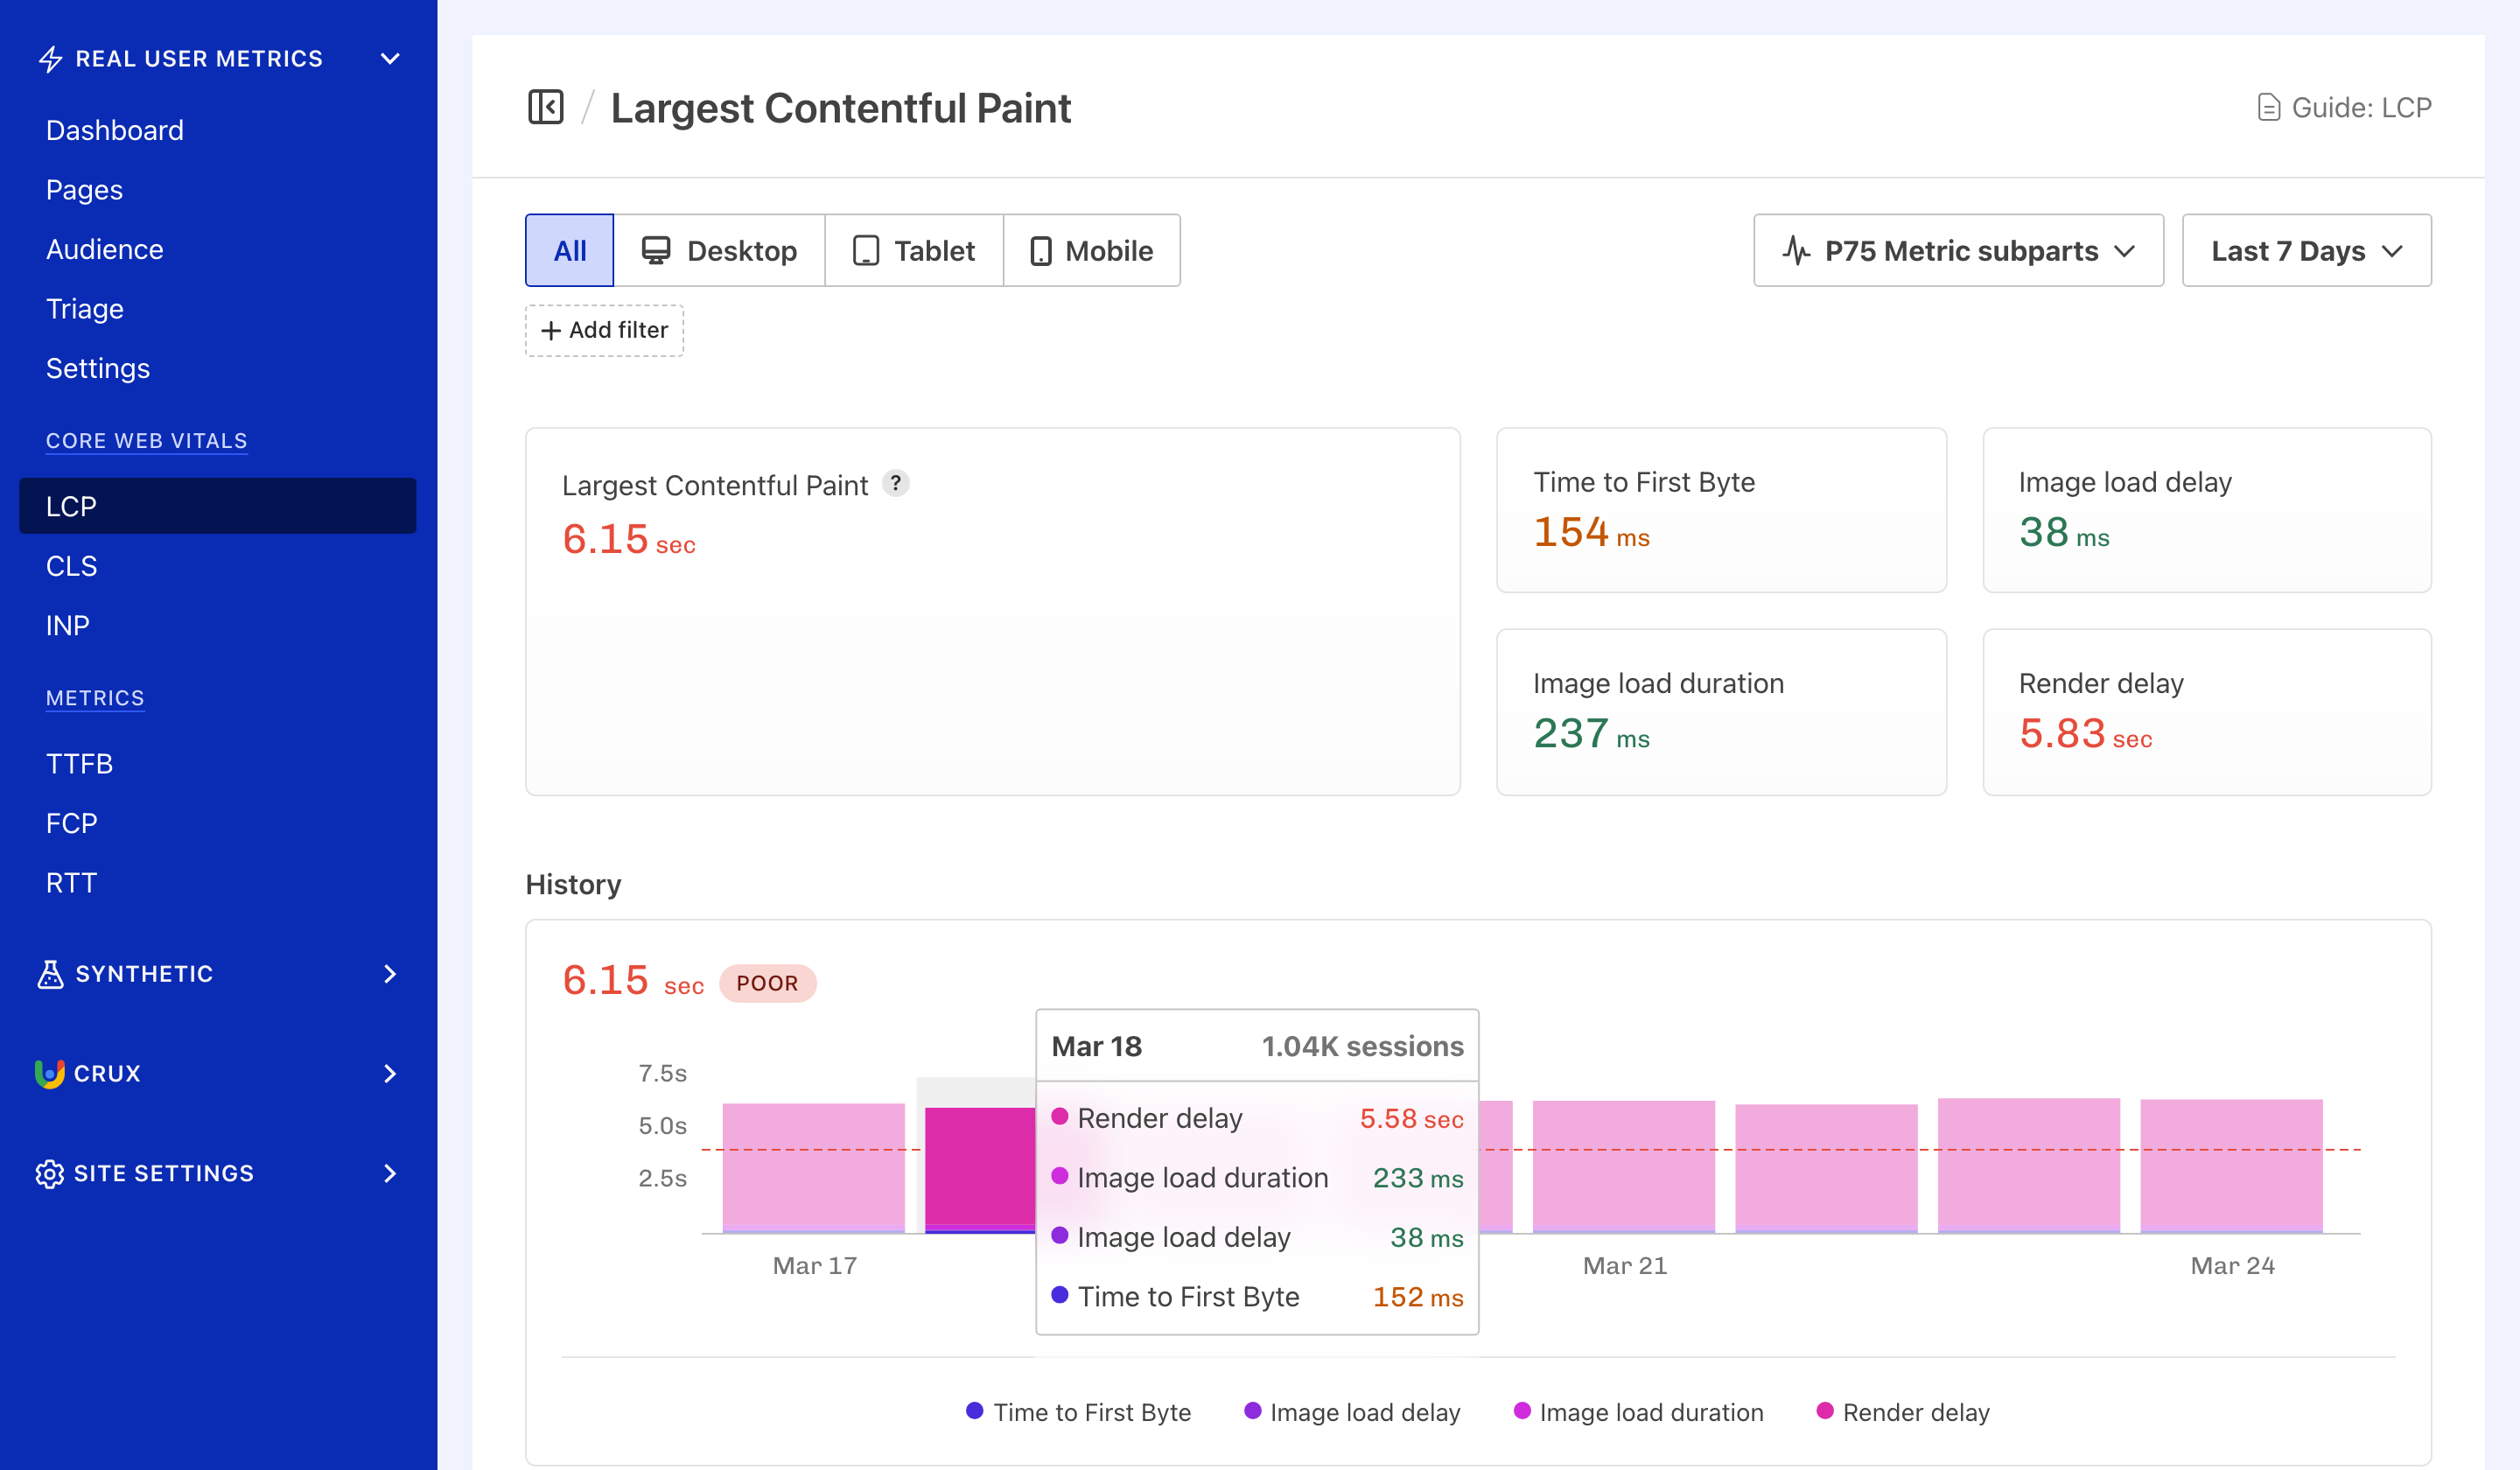Click the Add filter button
2520x1470 pixels.
[604, 330]
